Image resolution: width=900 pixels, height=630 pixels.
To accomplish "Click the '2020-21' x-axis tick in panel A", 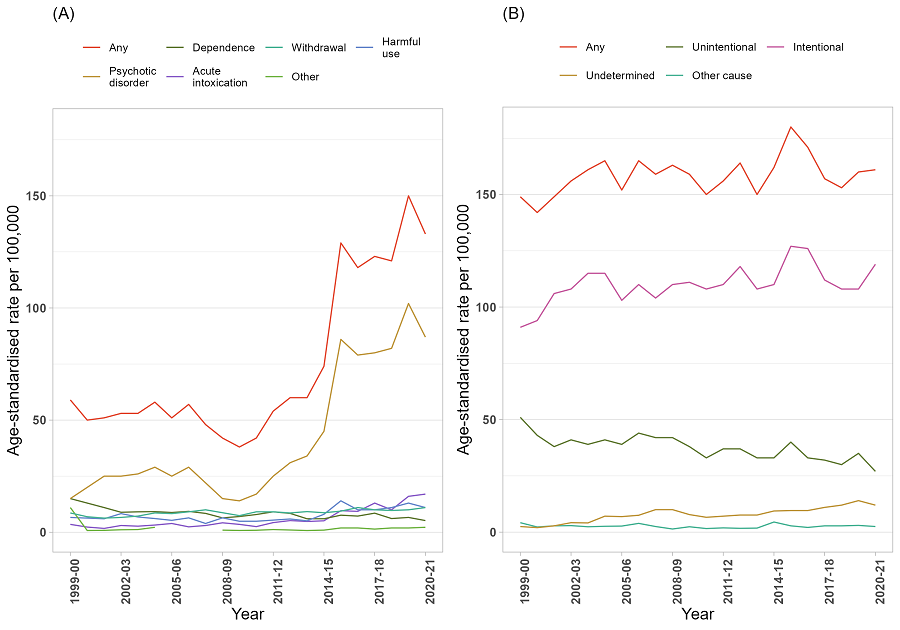I will pyautogui.click(x=430, y=580).
